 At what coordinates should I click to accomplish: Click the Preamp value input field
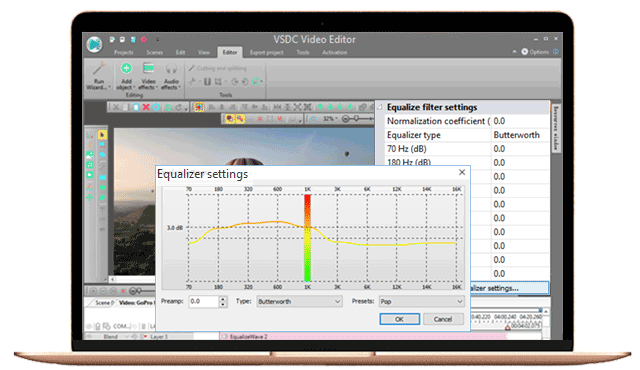(x=204, y=301)
